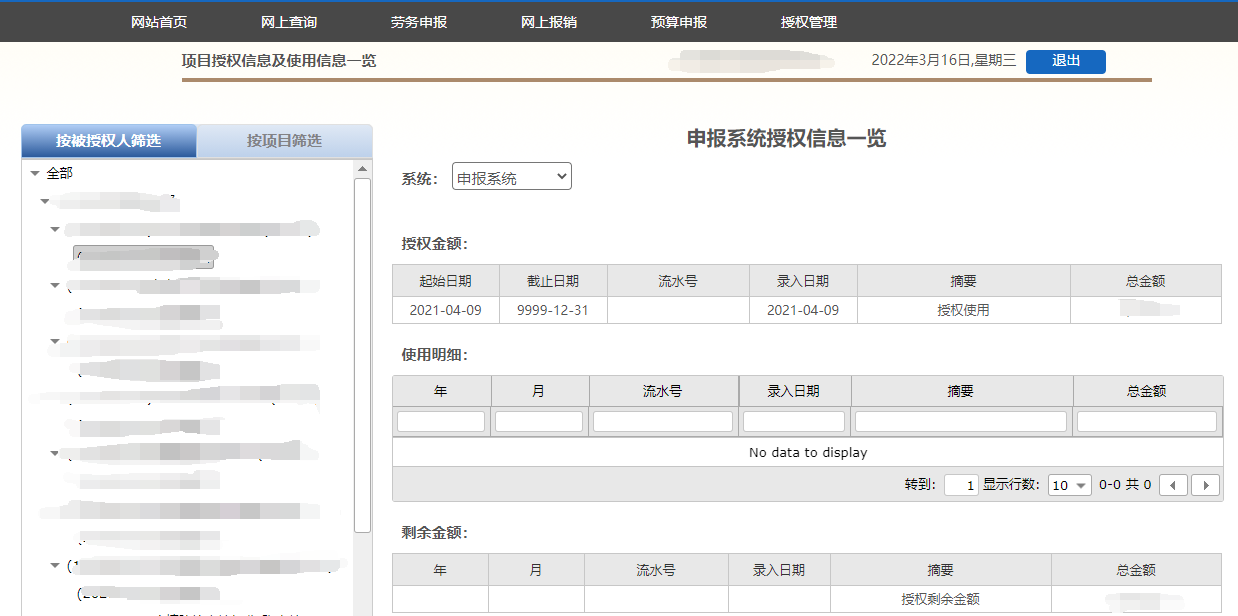Click the 总金额 filter box in 使用明细
1238x616 pixels.
[1147, 421]
